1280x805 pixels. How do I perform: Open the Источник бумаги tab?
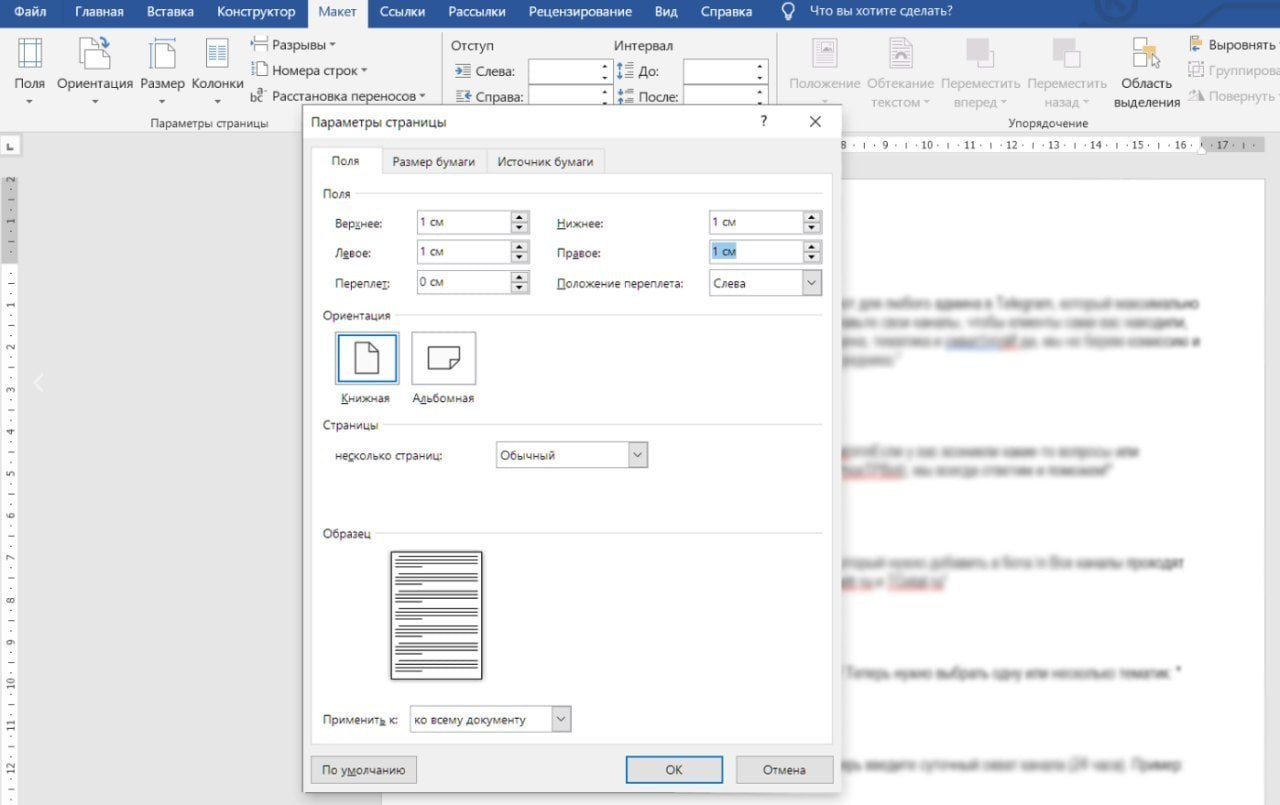pos(545,162)
